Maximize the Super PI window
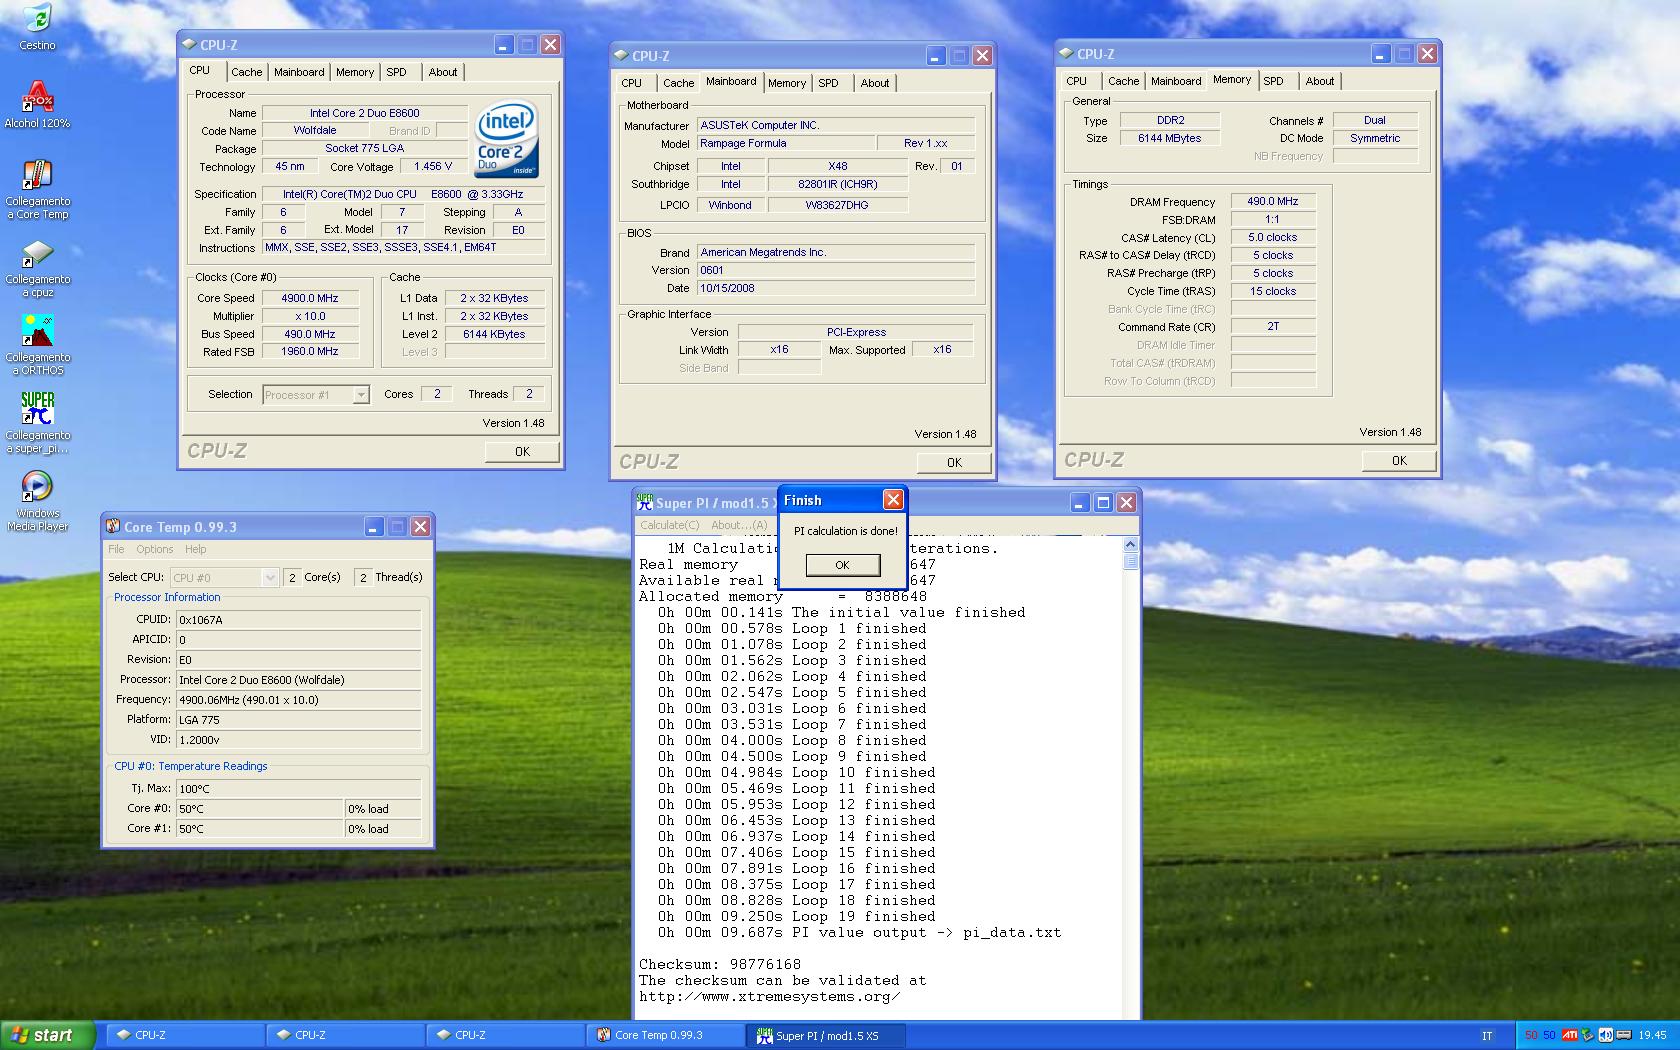Screen dimensions: 1680x1050 [x=1103, y=502]
